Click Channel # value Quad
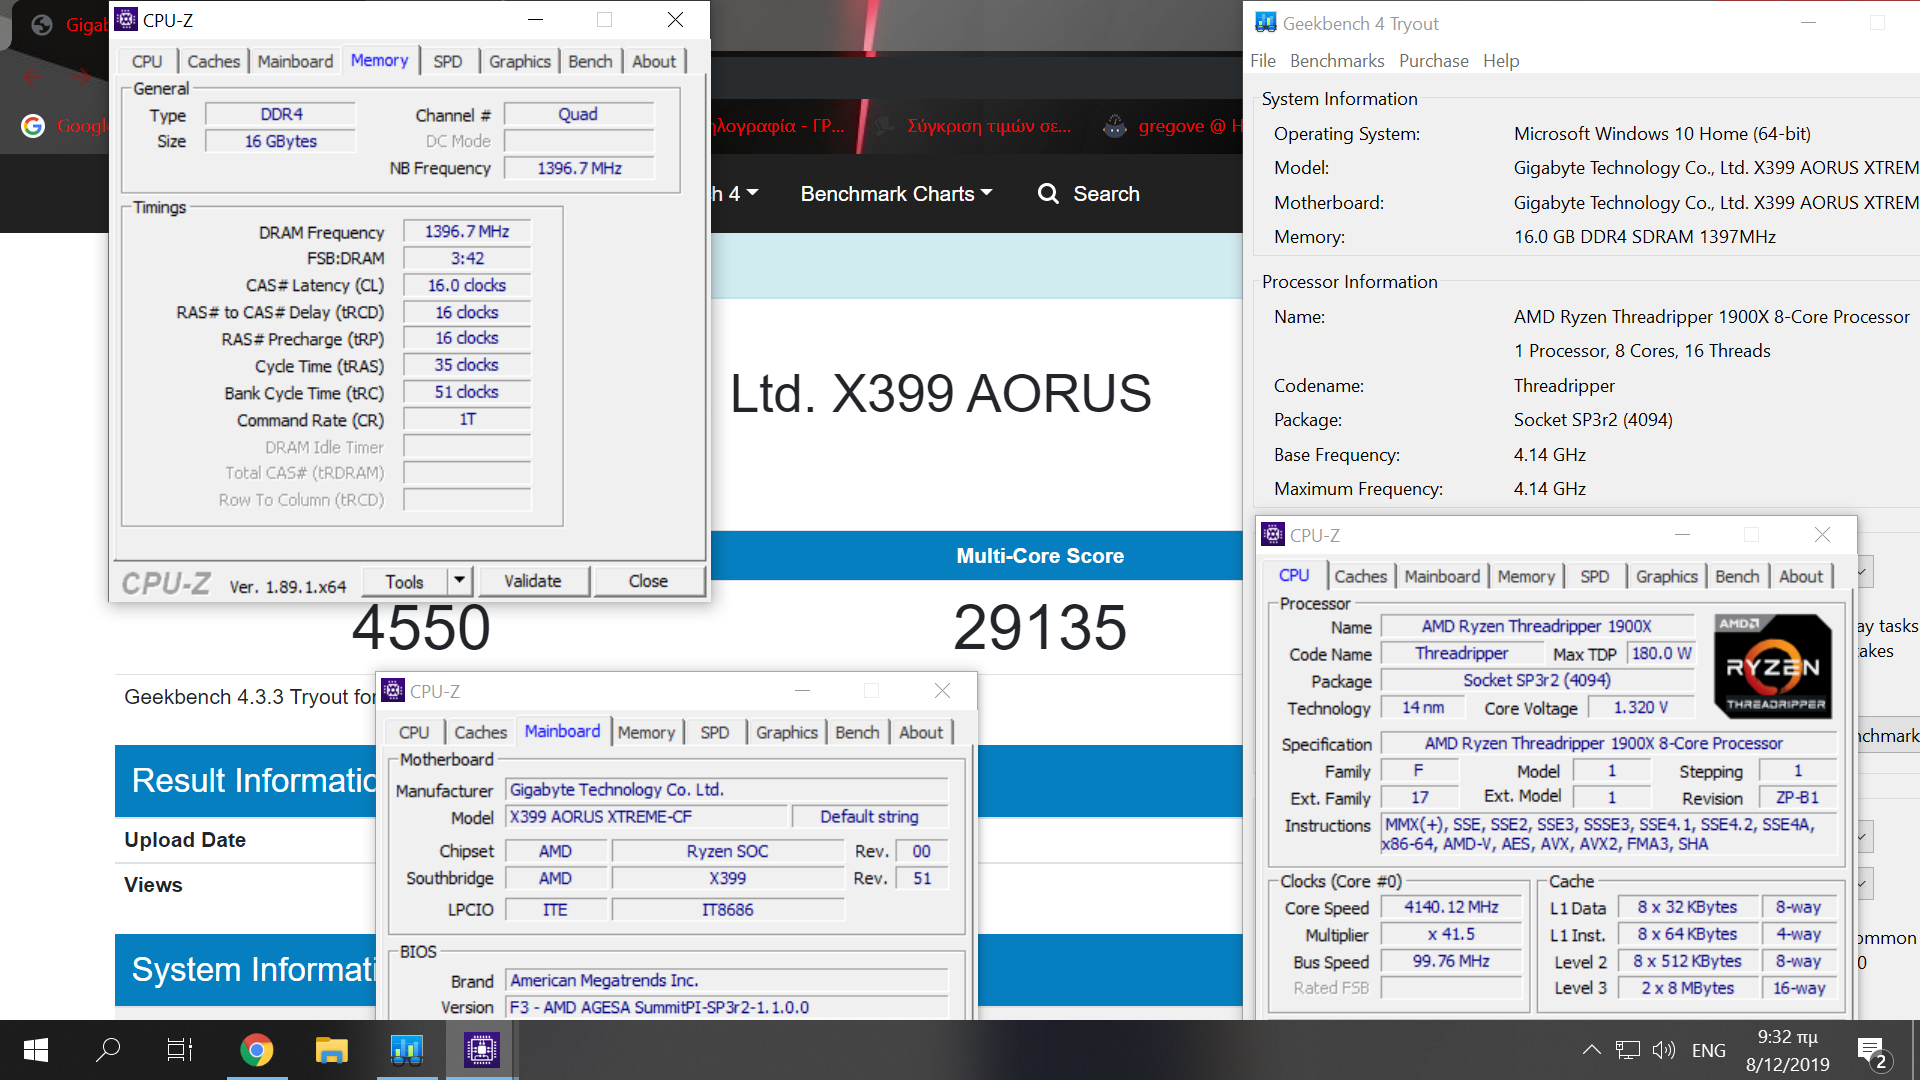1920x1080 pixels. click(x=579, y=114)
